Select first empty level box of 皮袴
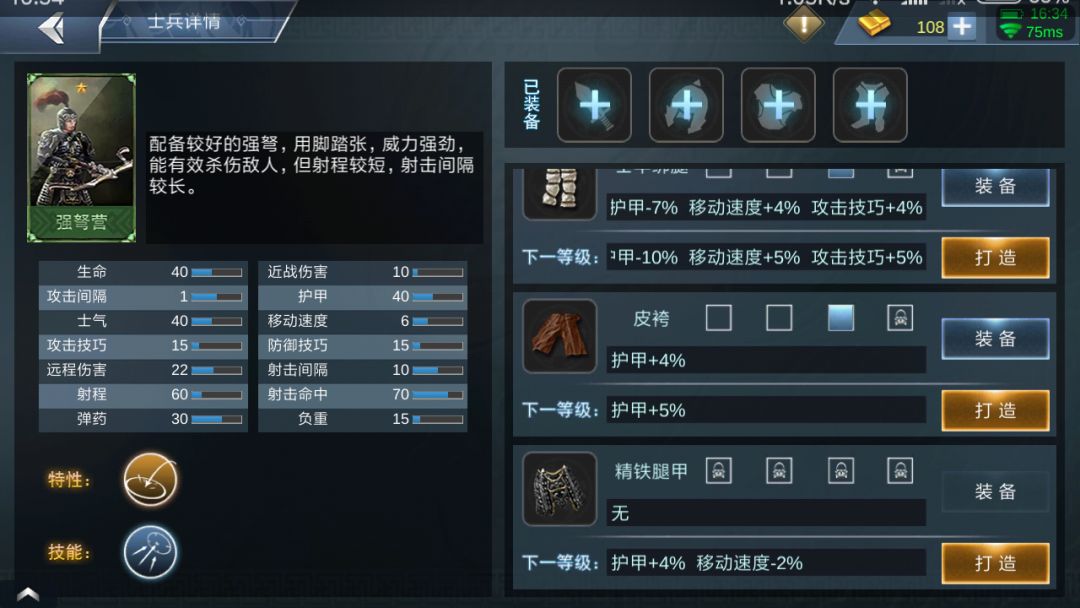 tap(718, 318)
